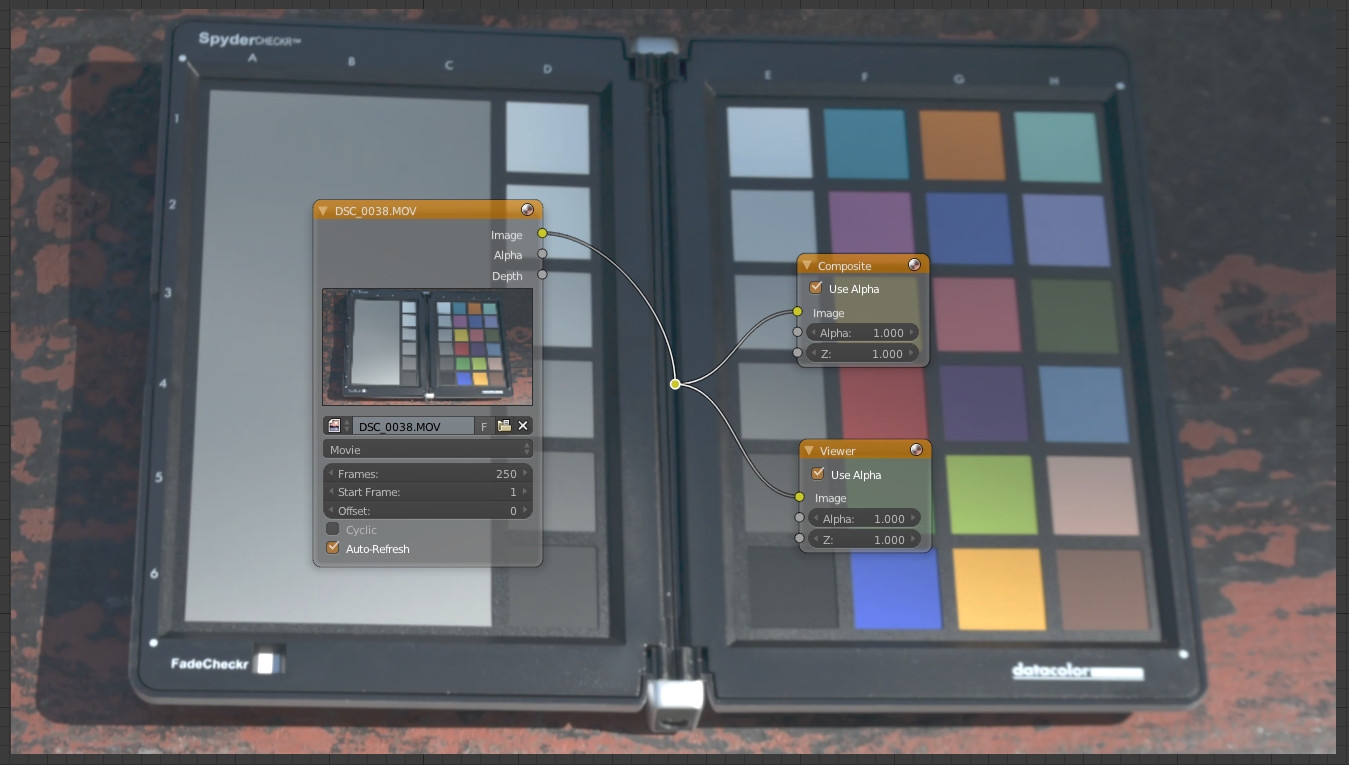Click the DSC_0038.MOV datablock name field

pyautogui.click(x=414, y=426)
